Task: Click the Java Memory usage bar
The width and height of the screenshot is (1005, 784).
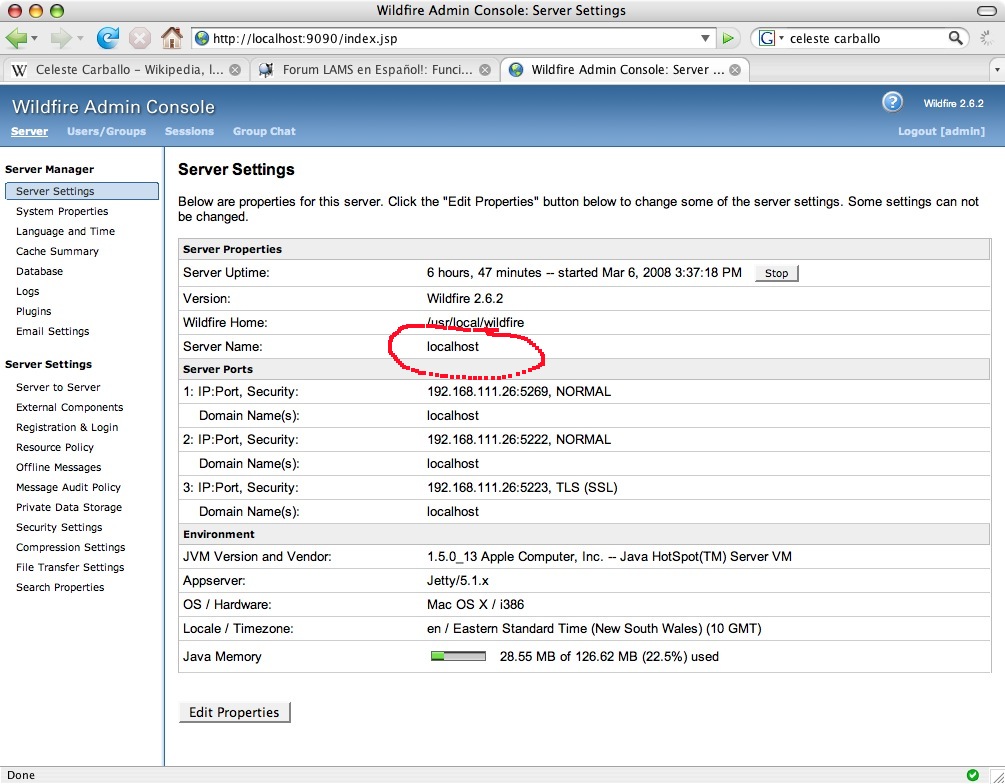Action: tap(458, 657)
